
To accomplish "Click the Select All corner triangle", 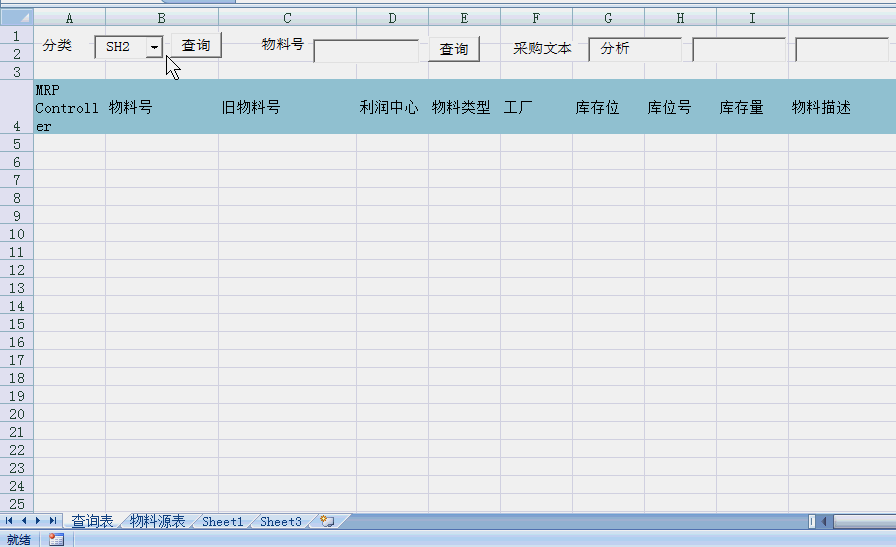I will point(17,18).
